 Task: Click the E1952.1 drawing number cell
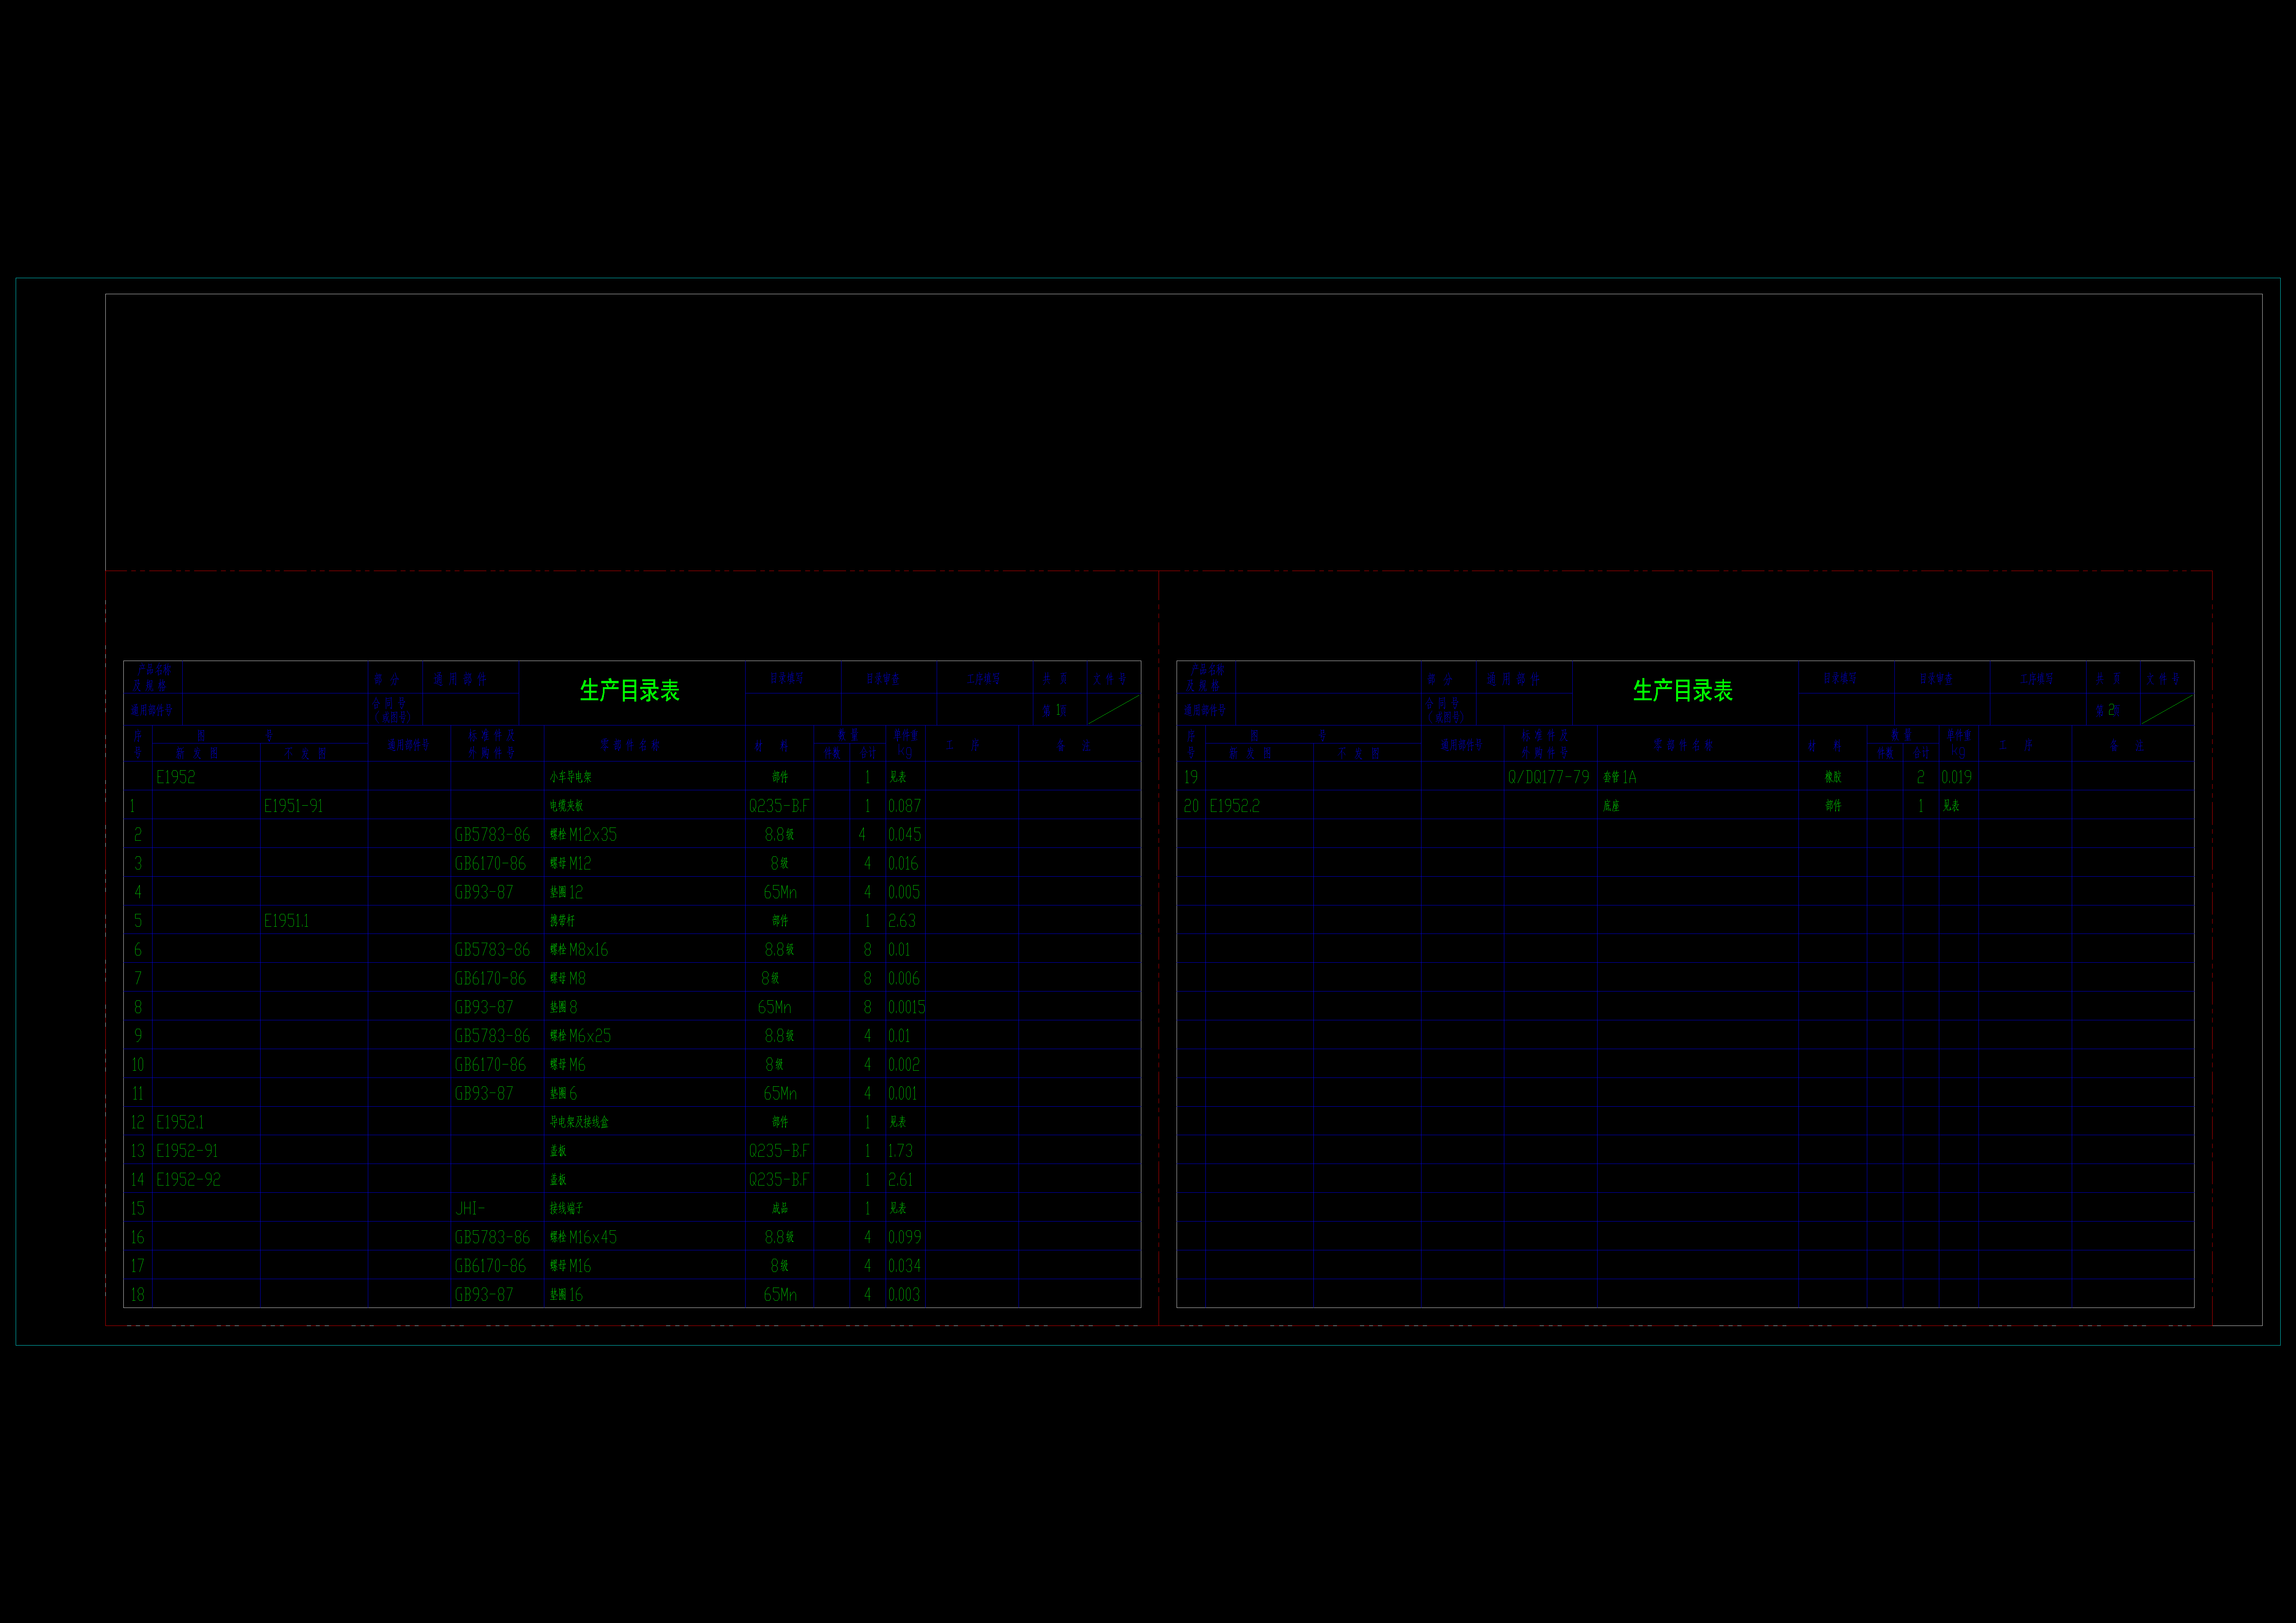(x=180, y=1122)
